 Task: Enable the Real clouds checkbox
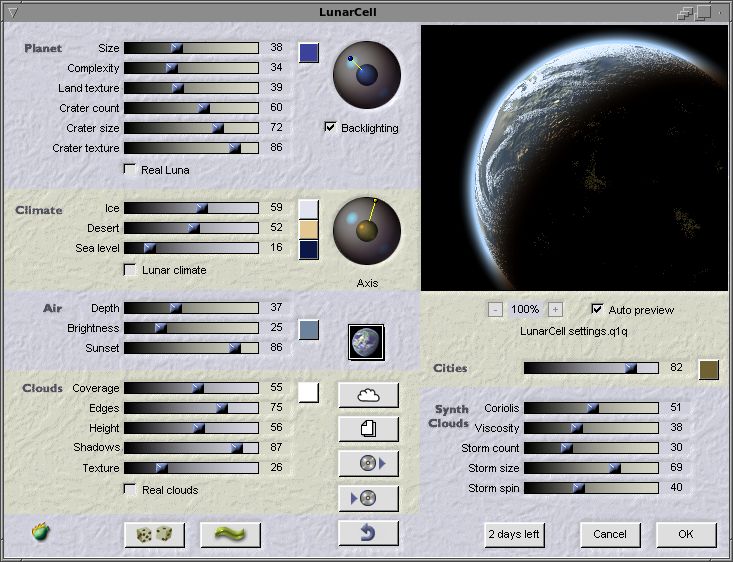pos(129,489)
